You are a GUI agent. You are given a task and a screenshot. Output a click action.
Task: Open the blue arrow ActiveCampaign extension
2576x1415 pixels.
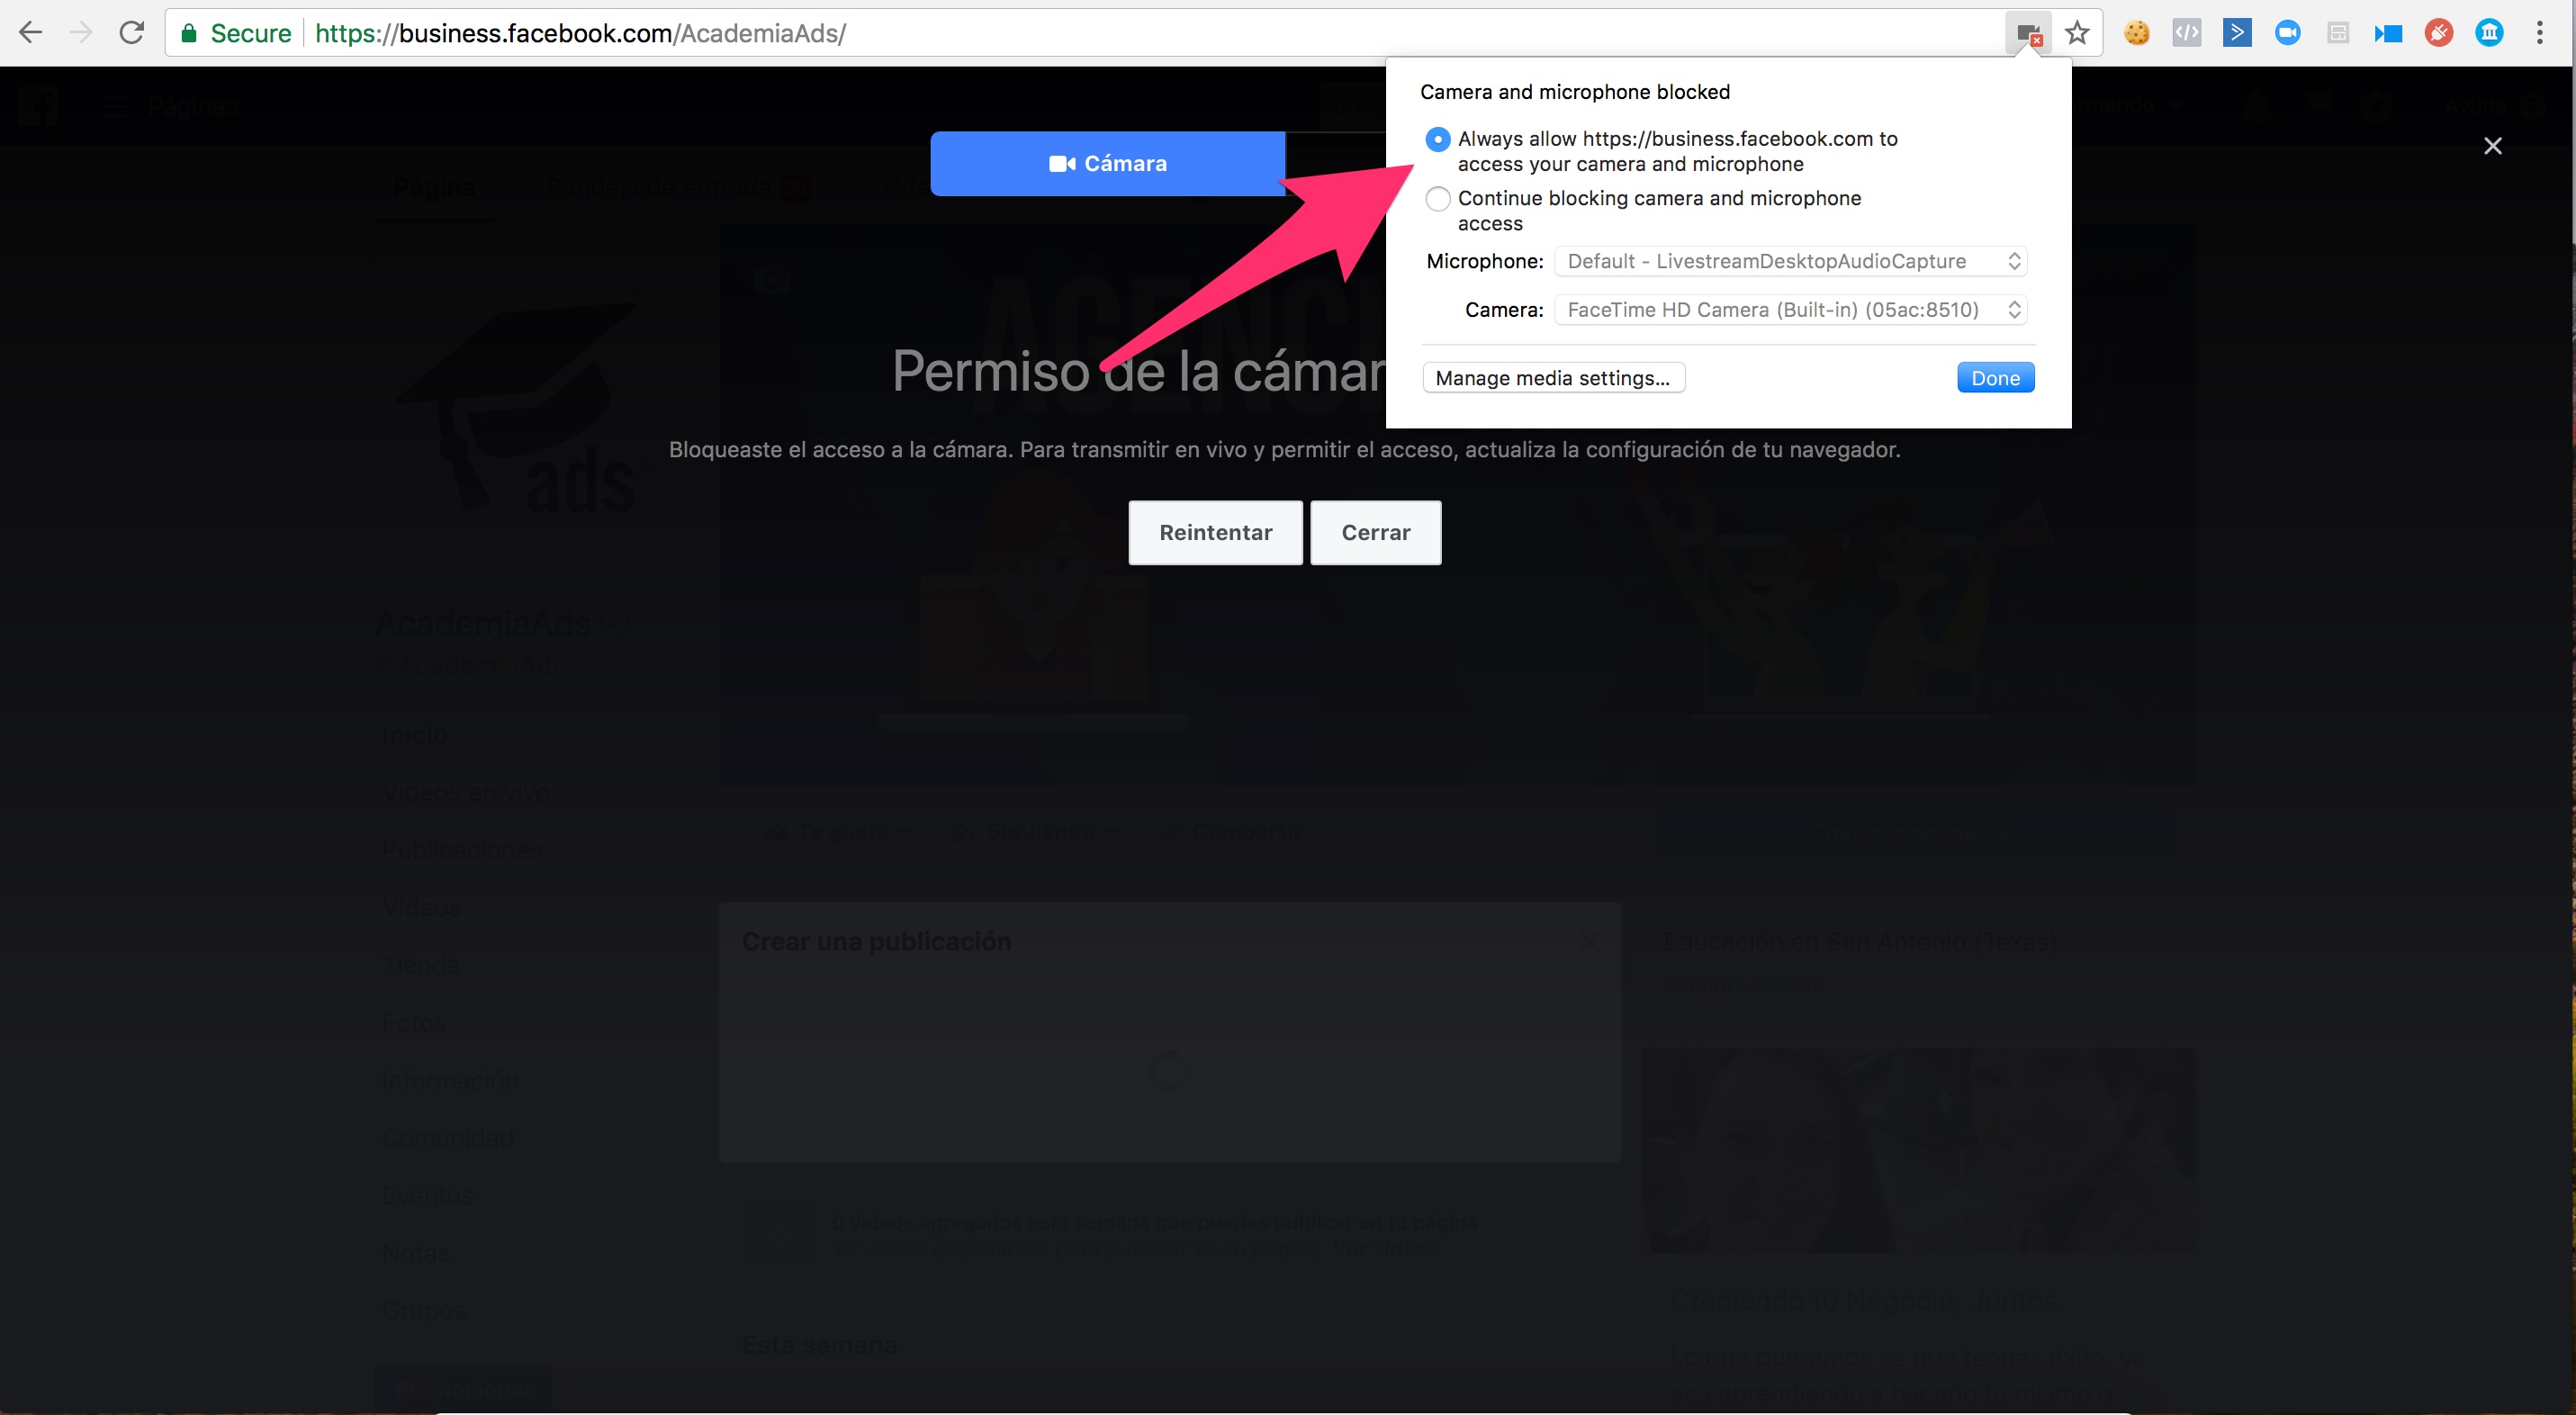[2237, 33]
